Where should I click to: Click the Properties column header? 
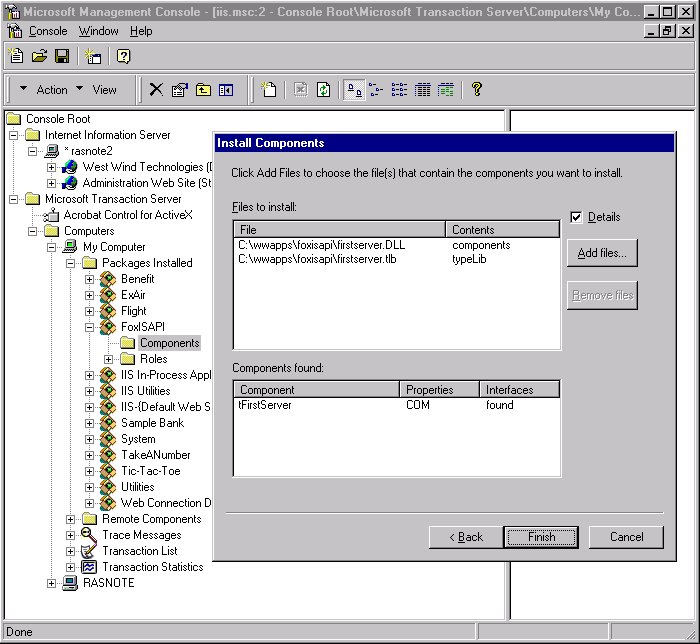pyautogui.click(x=439, y=390)
